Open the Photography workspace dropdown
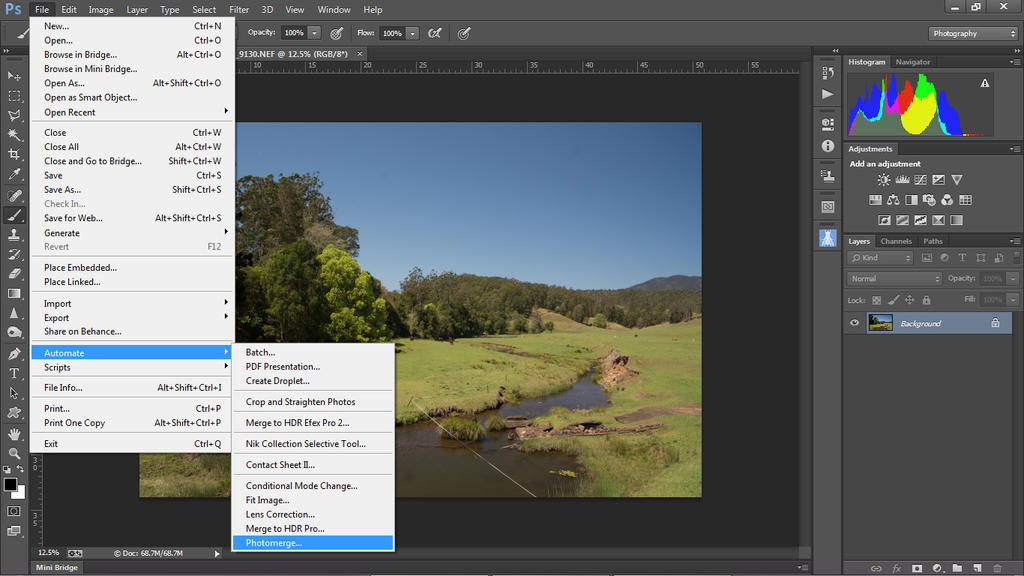 (x=972, y=33)
